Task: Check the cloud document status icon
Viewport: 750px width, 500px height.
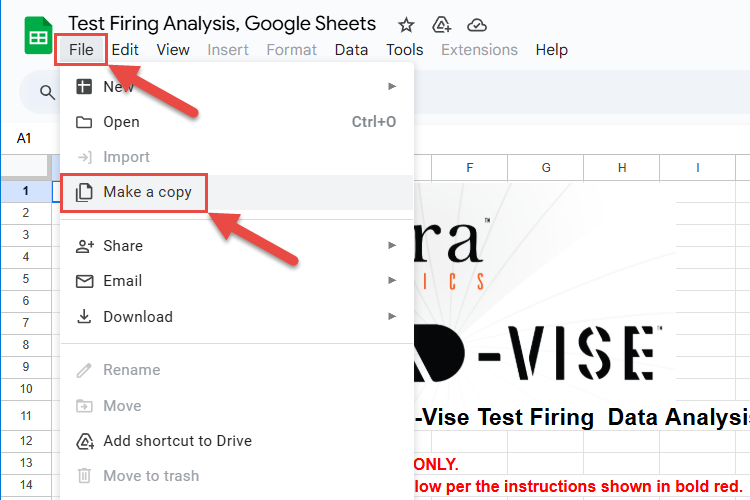Action: coord(476,25)
